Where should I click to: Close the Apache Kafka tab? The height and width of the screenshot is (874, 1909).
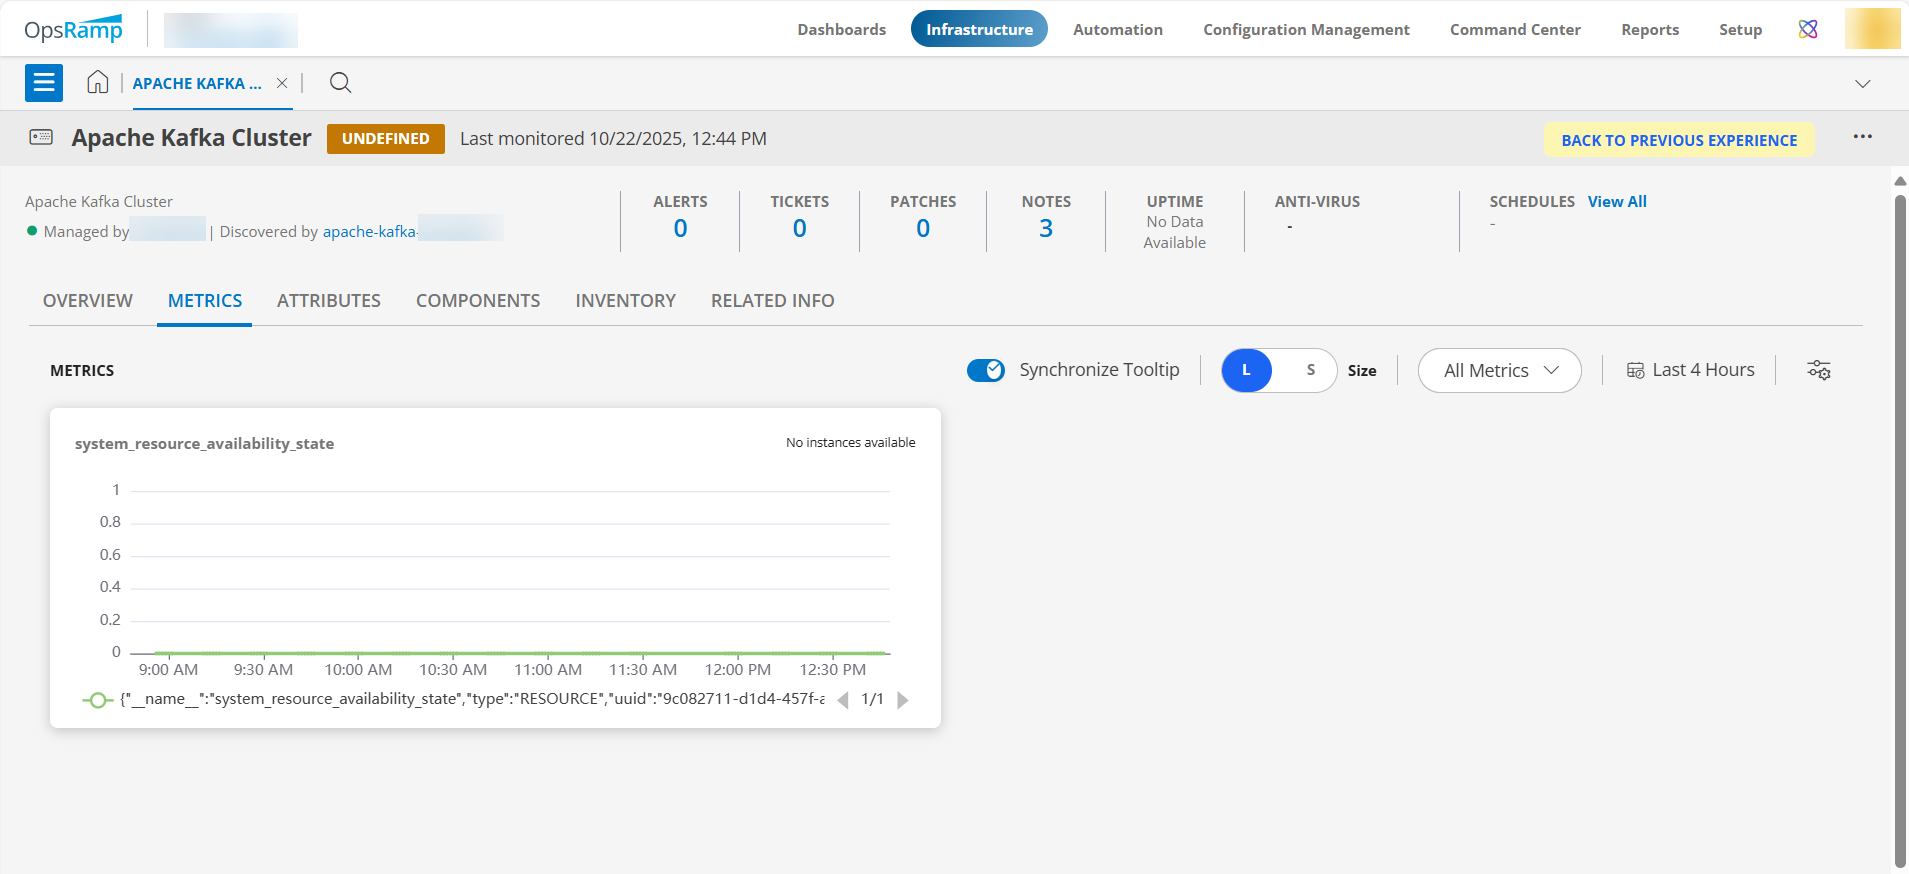click(x=282, y=83)
